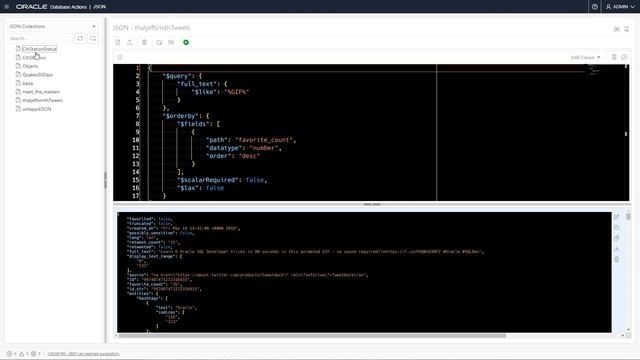Image resolution: width=640 pixels, height=360 pixels.
Task: Click the collections Search field
Action: click(40, 38)
